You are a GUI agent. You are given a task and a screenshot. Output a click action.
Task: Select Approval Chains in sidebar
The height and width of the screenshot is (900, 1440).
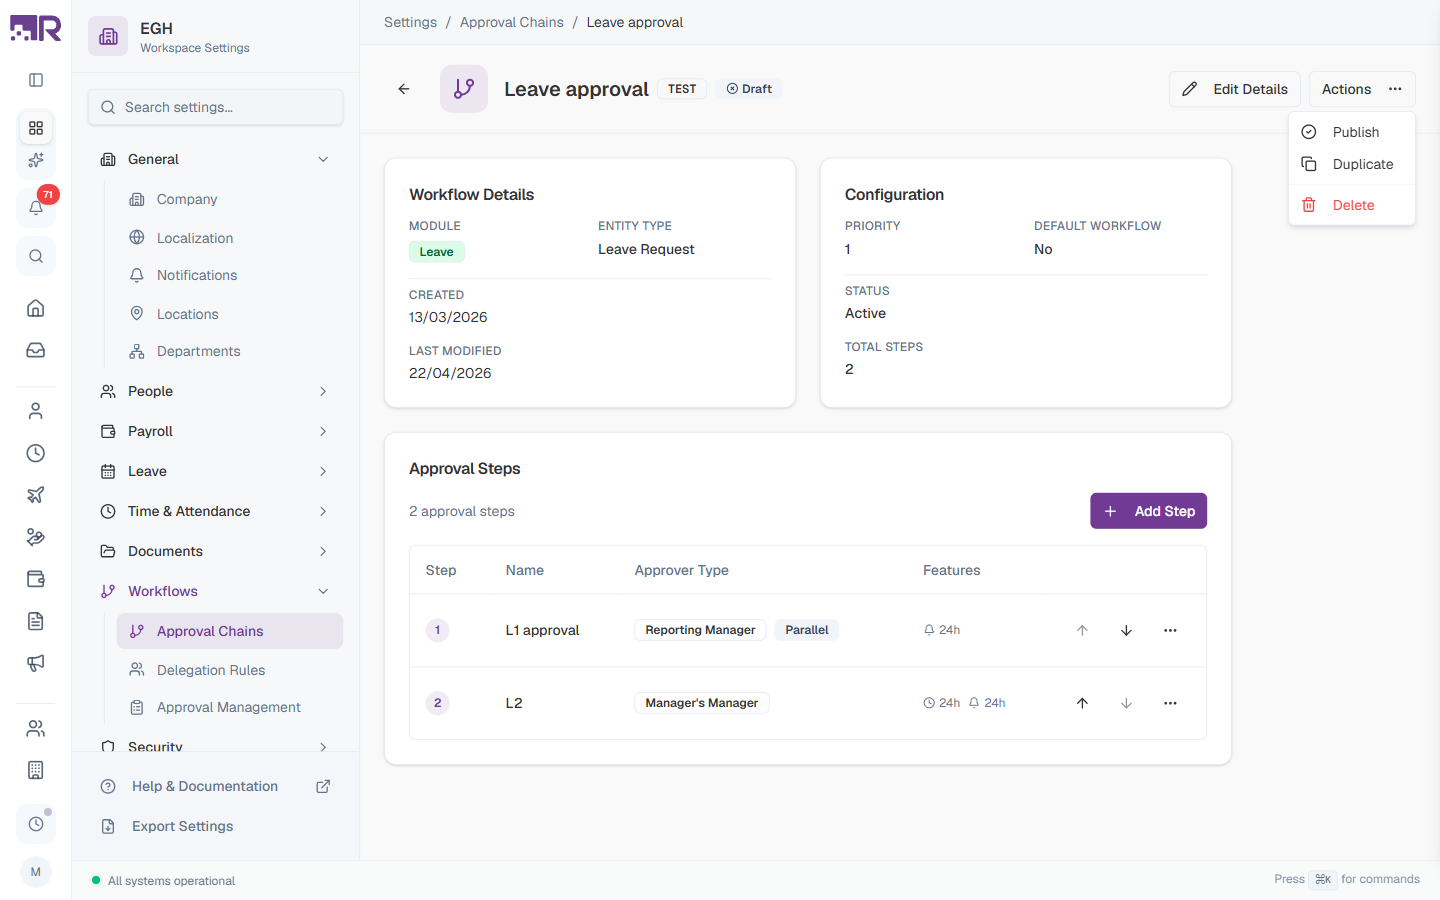(230, 631)
